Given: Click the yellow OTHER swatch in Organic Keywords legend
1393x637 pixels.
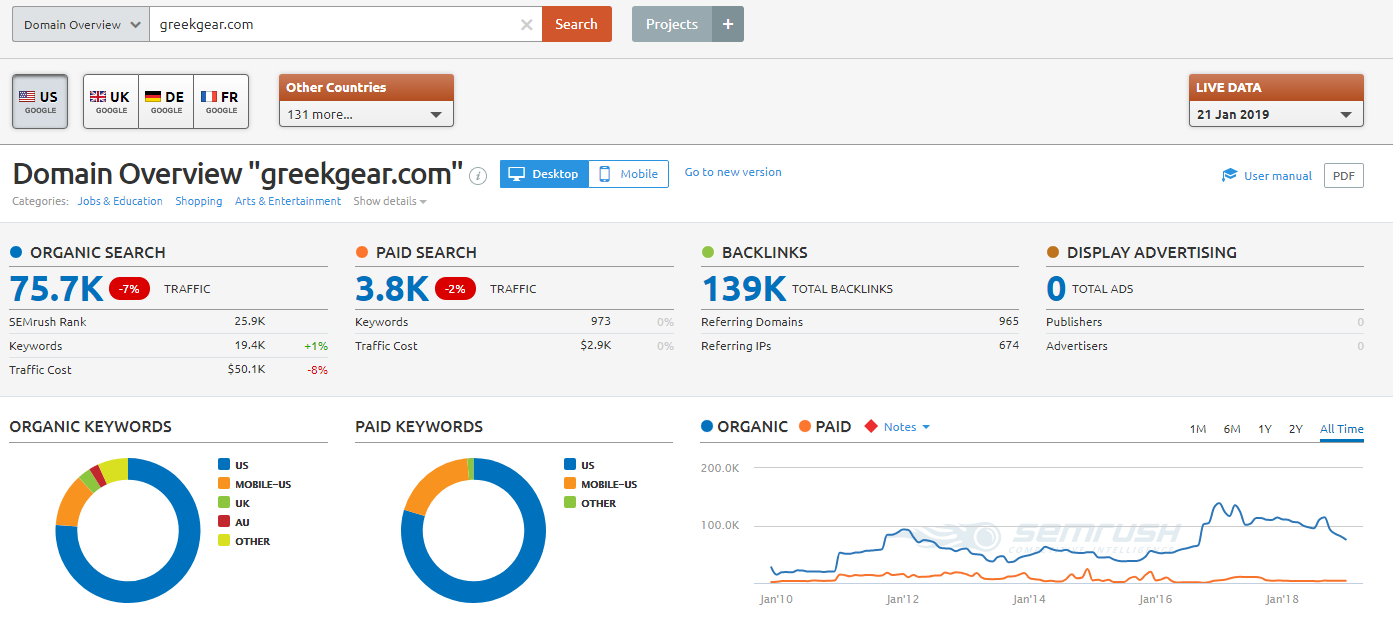Looking at the screenshot, I should (223, 541).
